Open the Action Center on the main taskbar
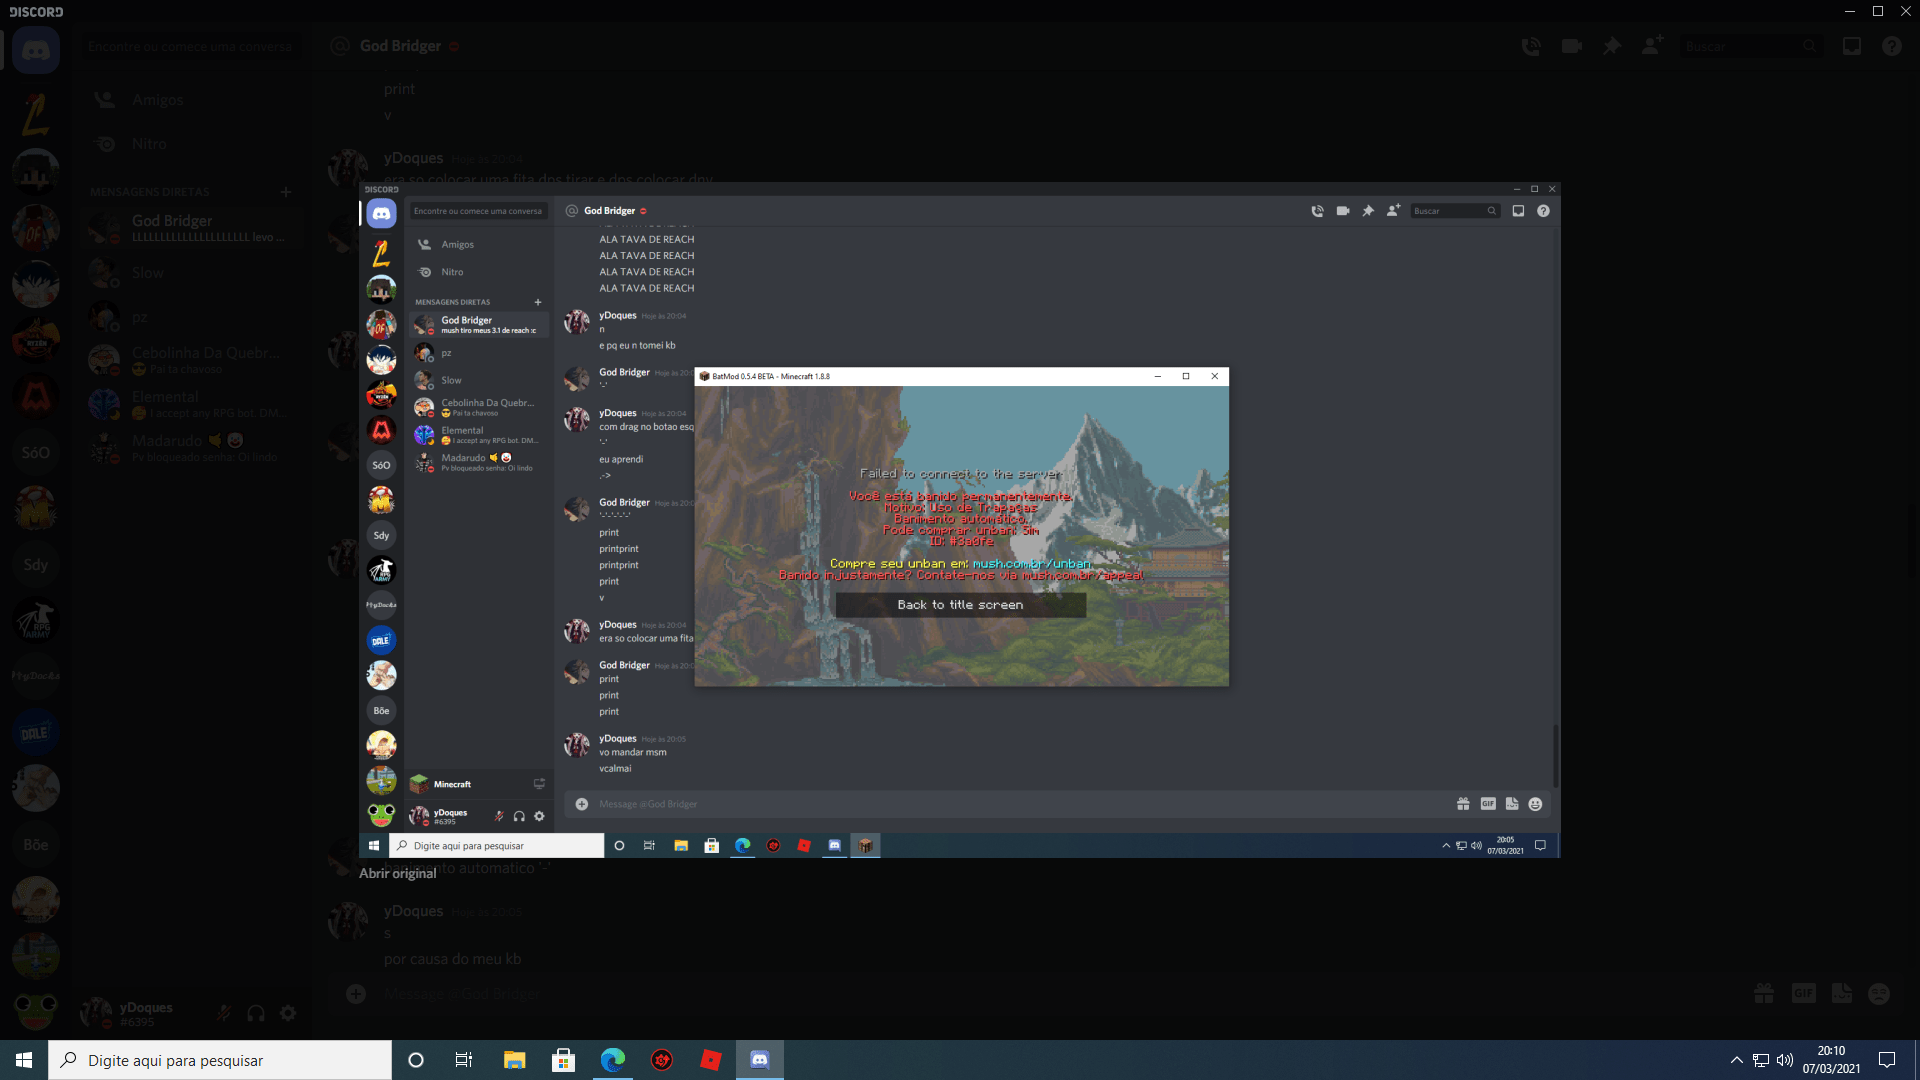The image size is (1920, 1080). [x=1887, y=1060]
